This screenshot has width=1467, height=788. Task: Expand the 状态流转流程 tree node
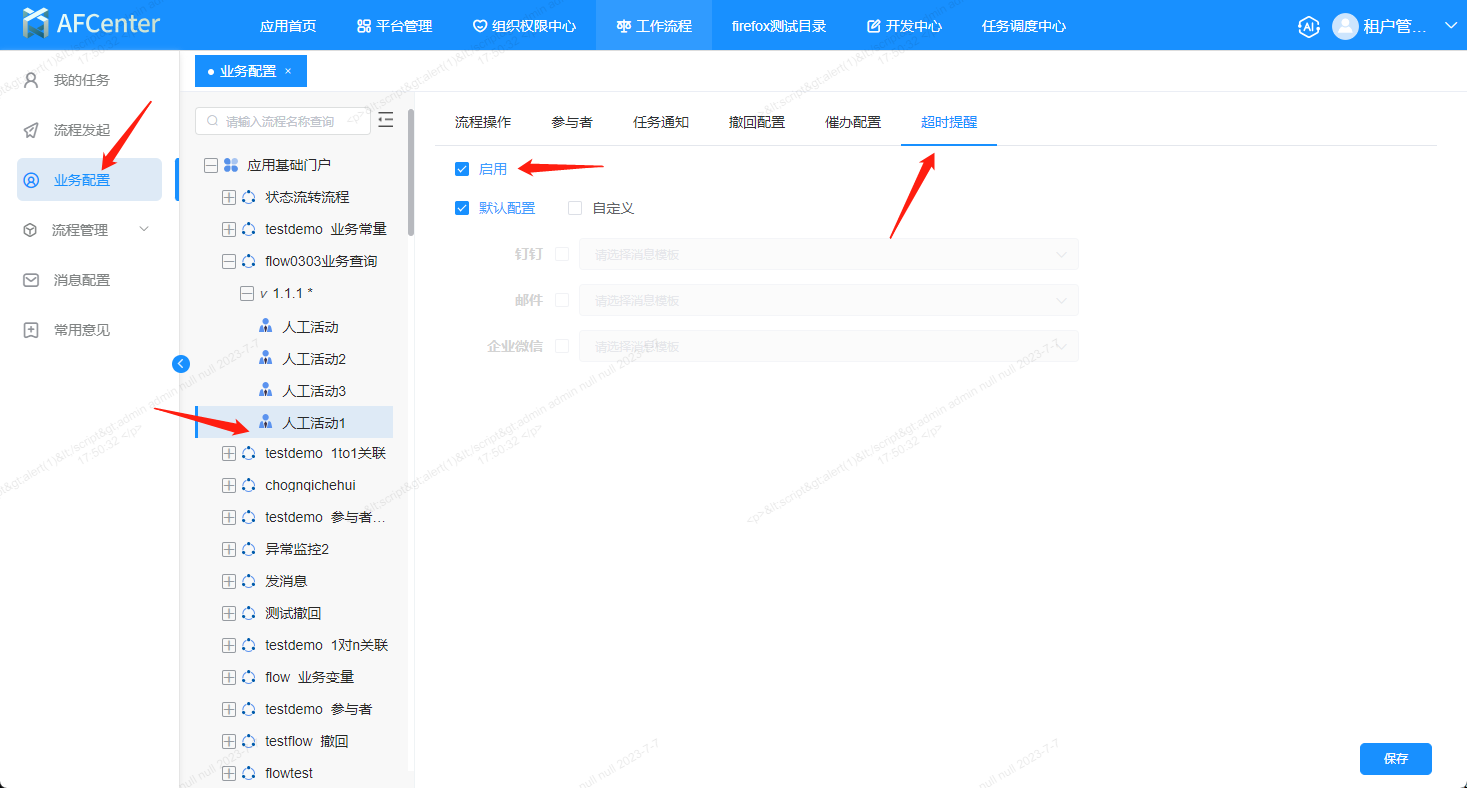coord(229,198)
